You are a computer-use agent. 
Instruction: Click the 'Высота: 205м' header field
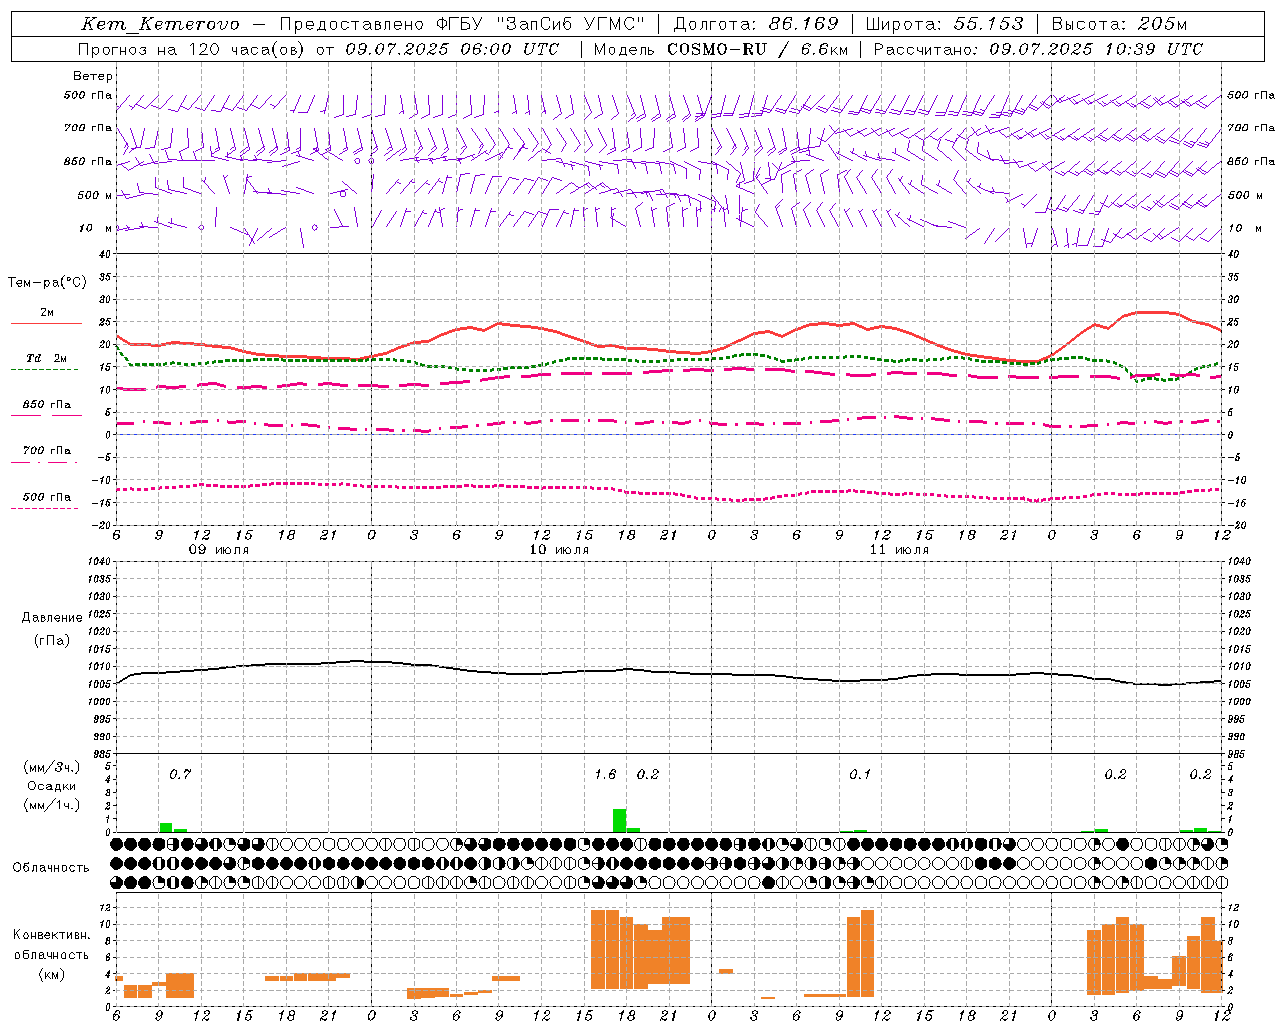coord(1119,24)
